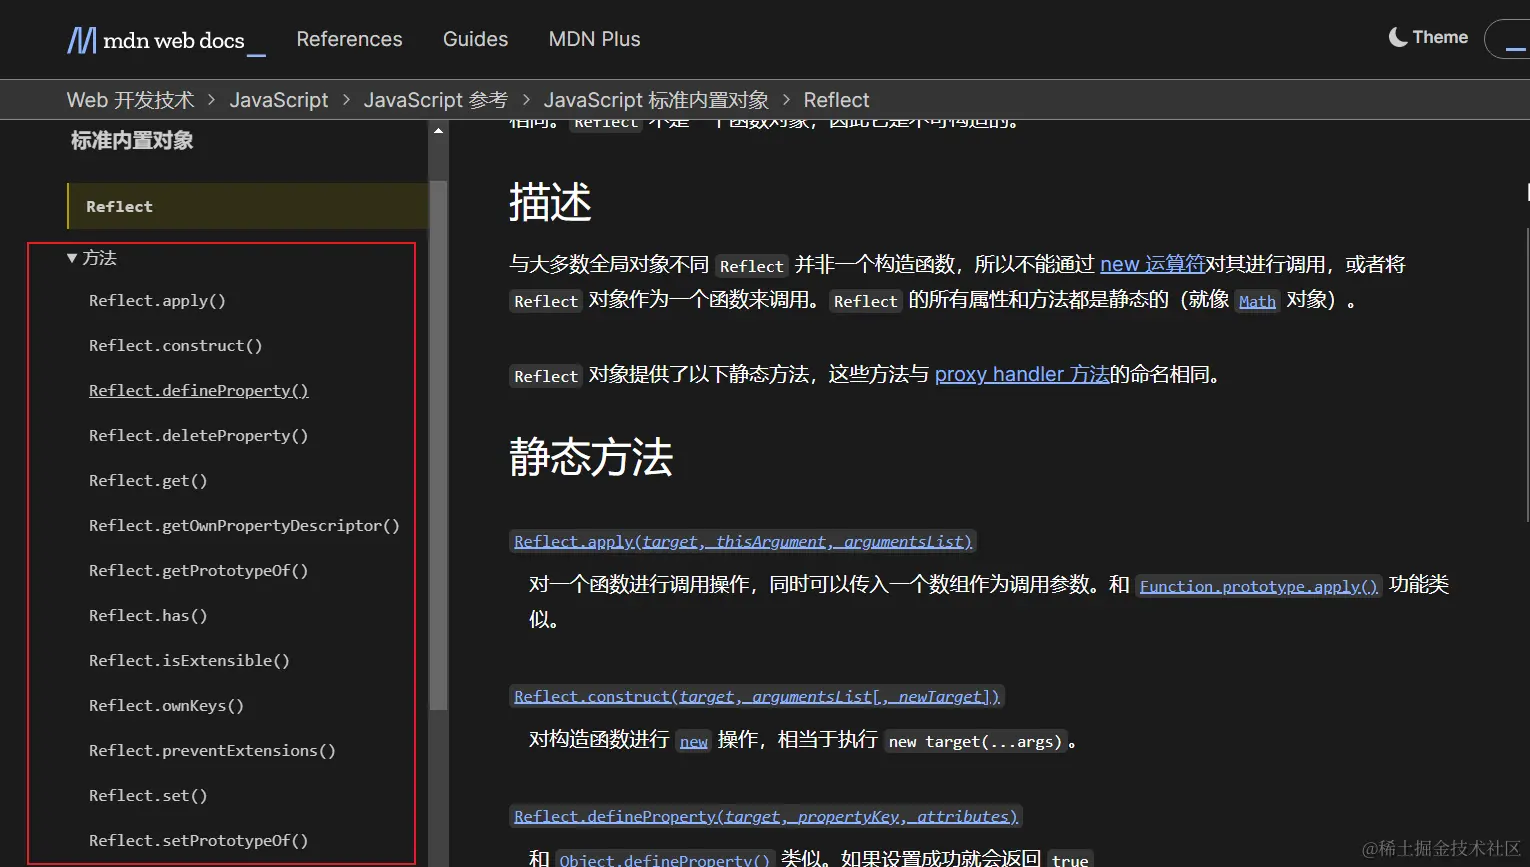Viewport: 1530px width, 867px height.
Task: Select Reflect in the sidebar
Action: click(247, 206)
